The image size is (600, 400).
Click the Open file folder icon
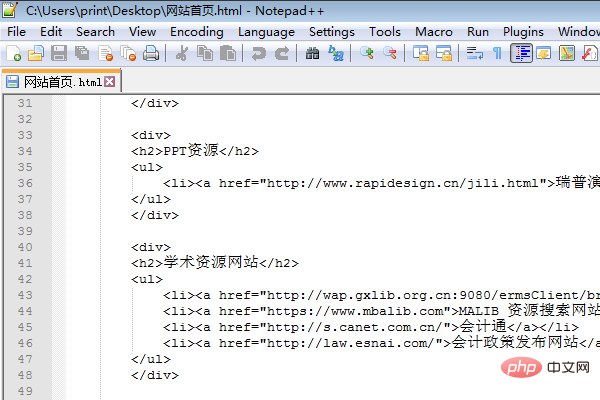point(36,53)
